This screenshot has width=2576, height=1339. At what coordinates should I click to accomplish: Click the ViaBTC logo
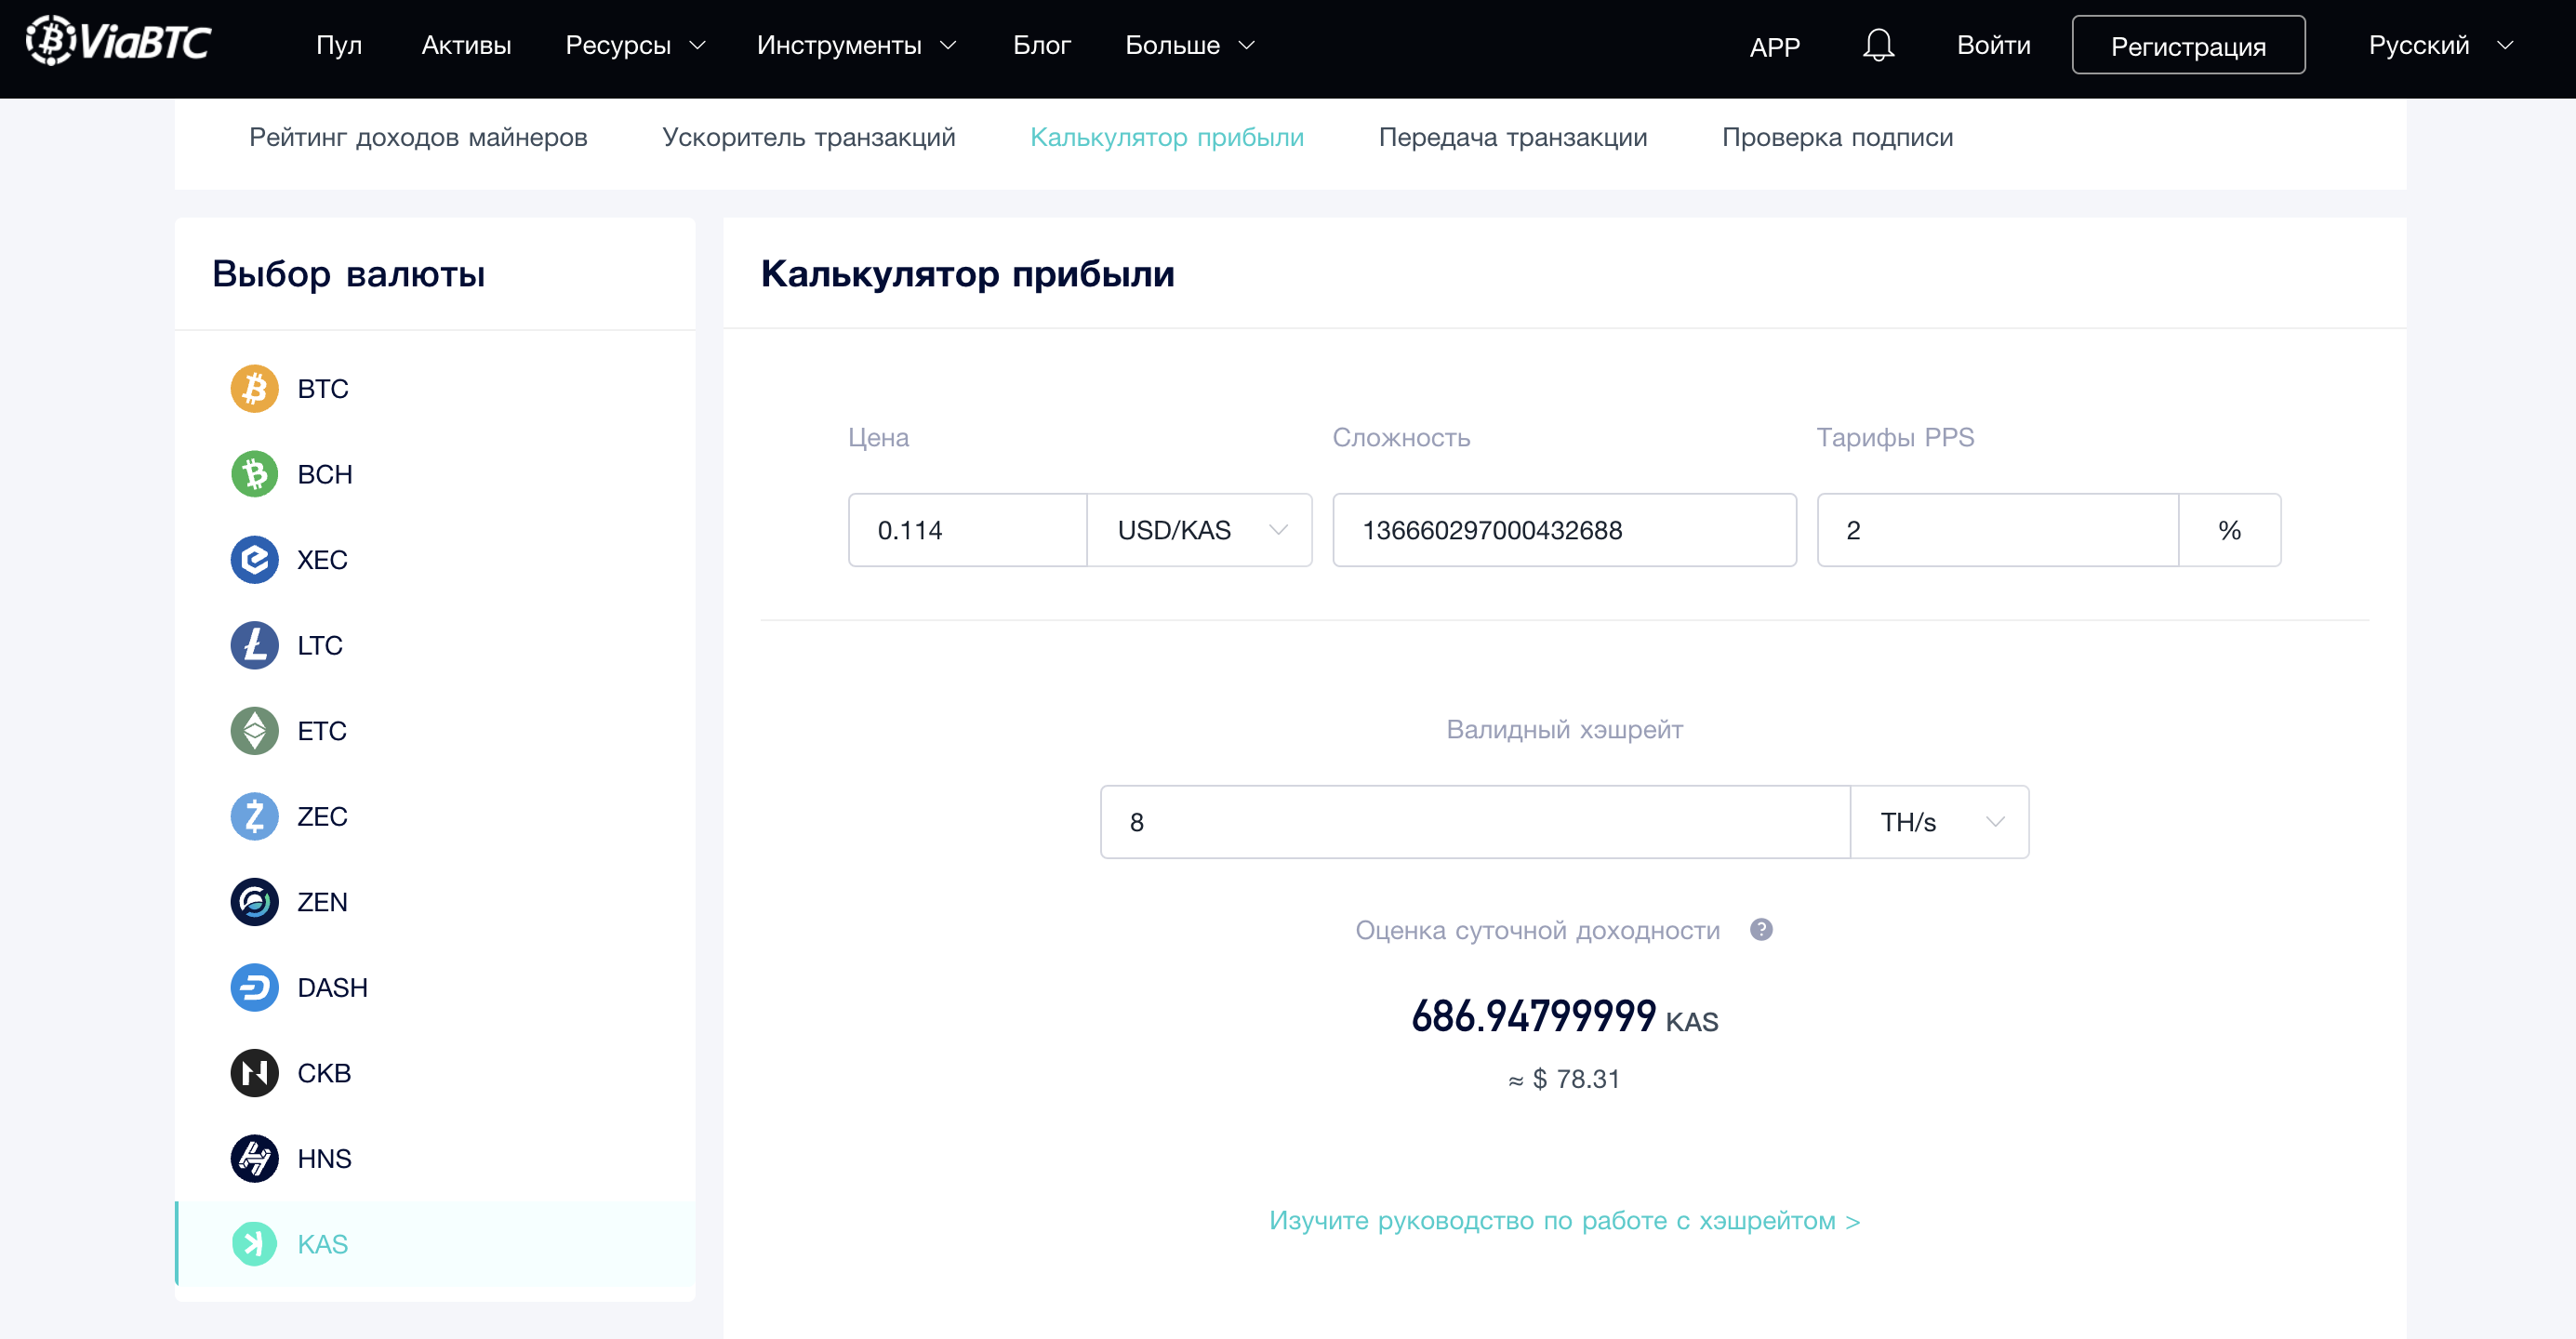tap(118, 43)
